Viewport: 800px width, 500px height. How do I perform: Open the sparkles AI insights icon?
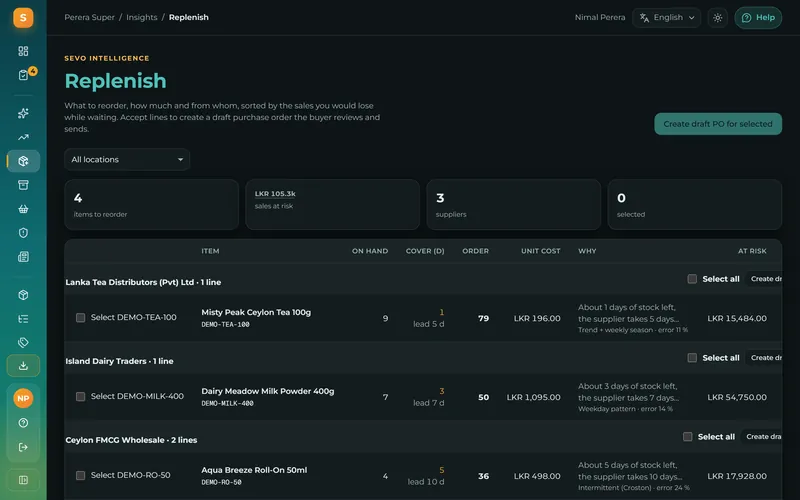click(23, 113)
